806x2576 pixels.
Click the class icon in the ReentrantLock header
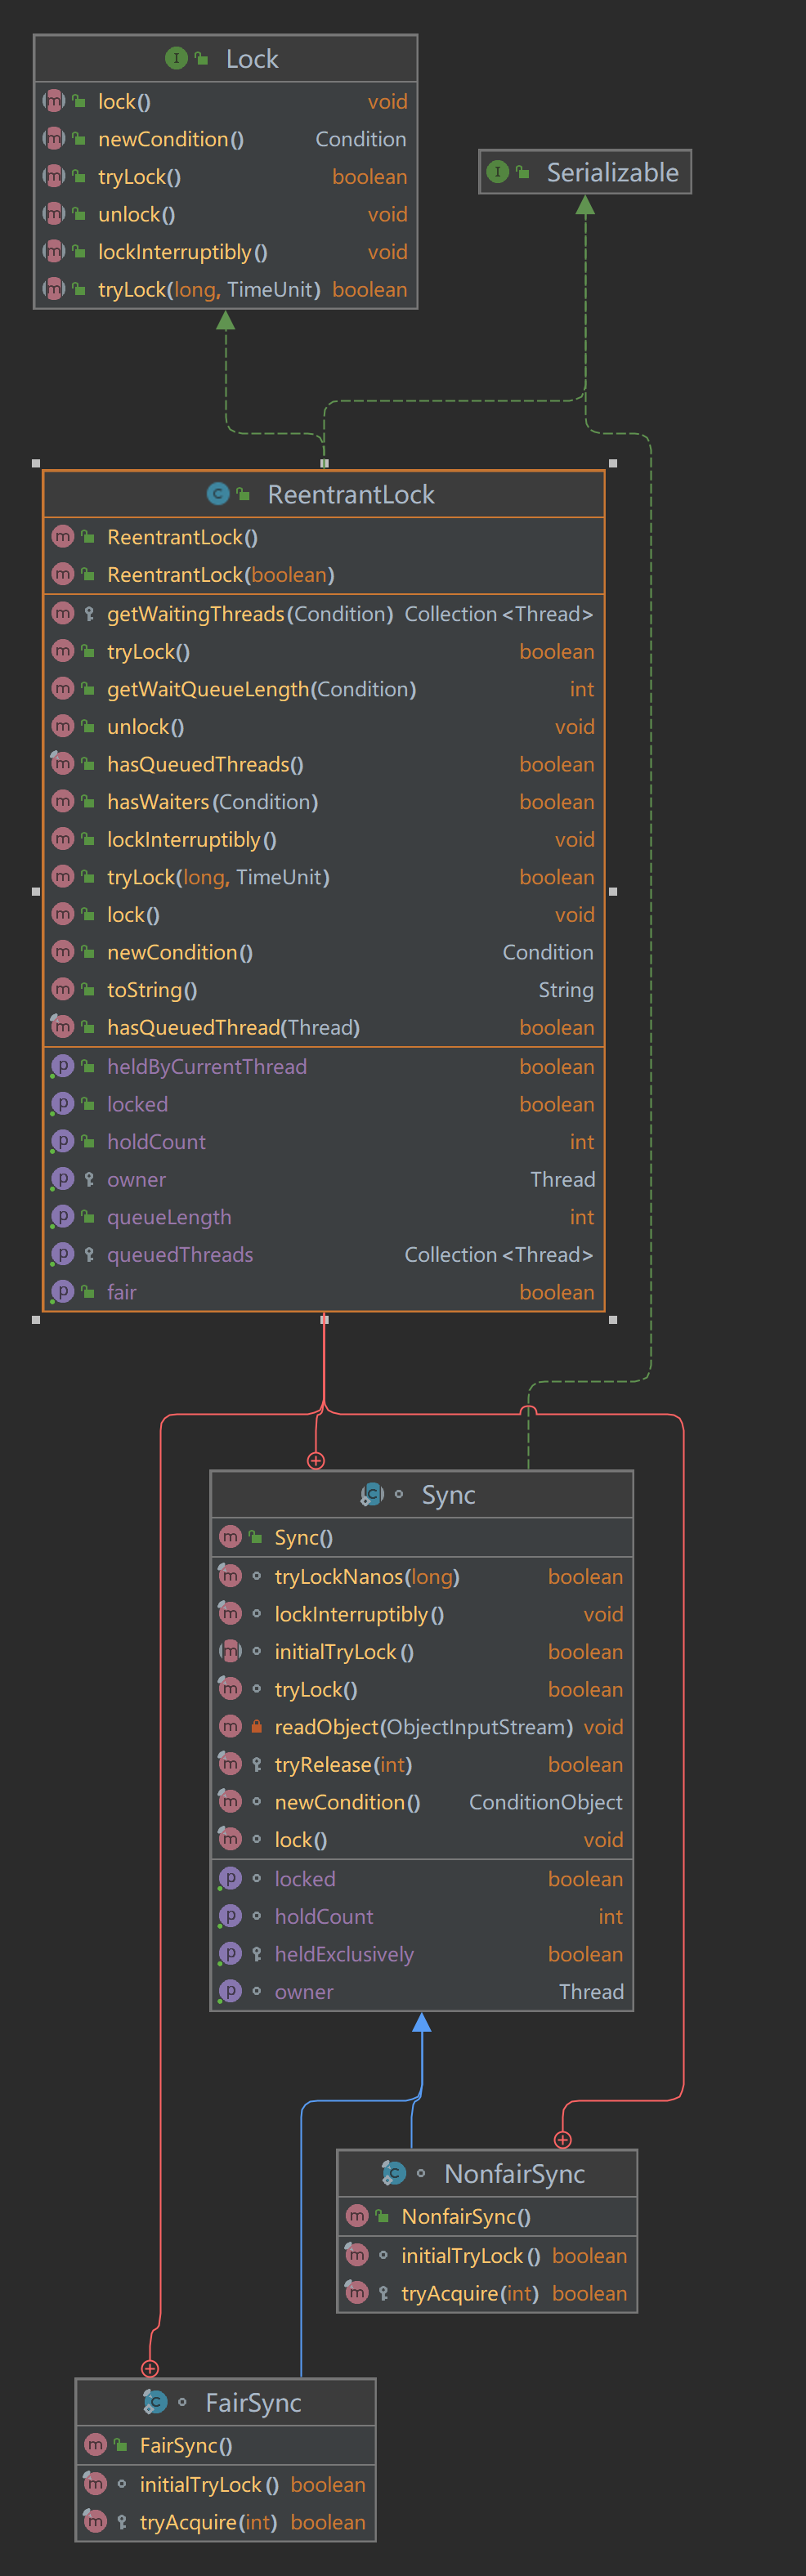217,494
